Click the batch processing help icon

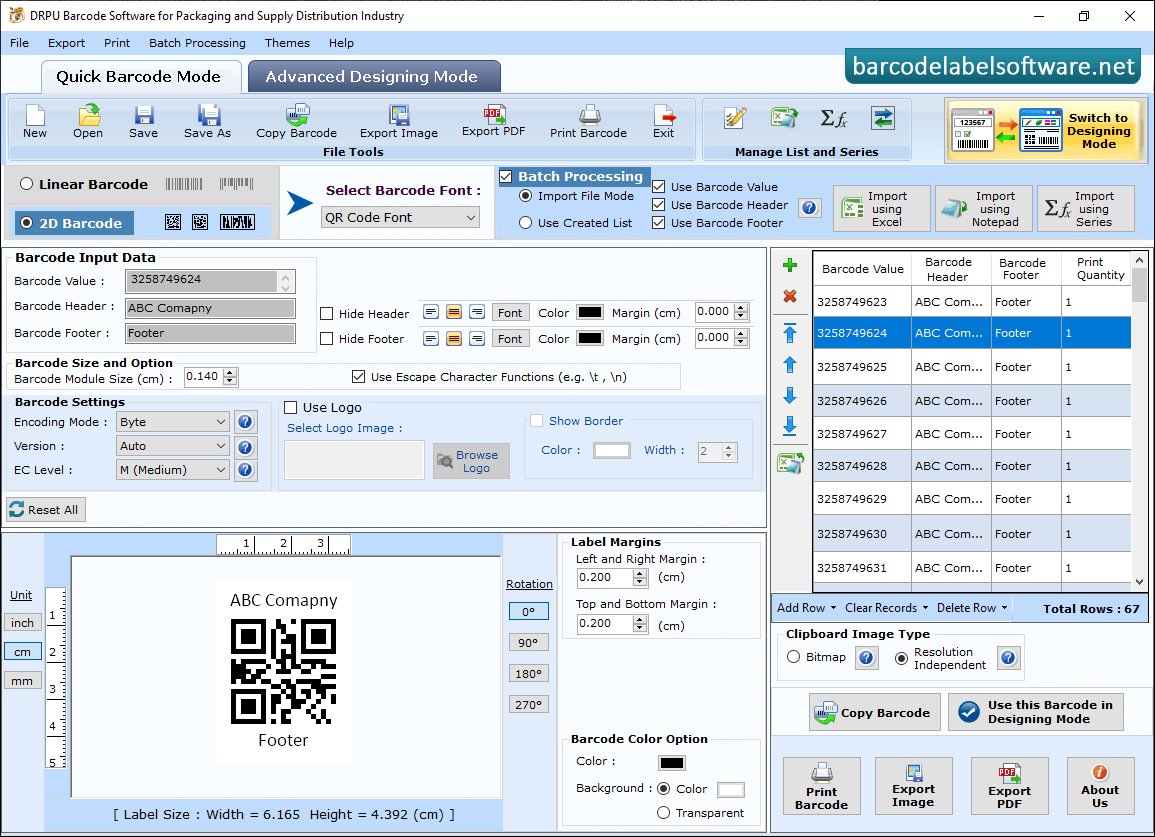click(x=810, y=208)
